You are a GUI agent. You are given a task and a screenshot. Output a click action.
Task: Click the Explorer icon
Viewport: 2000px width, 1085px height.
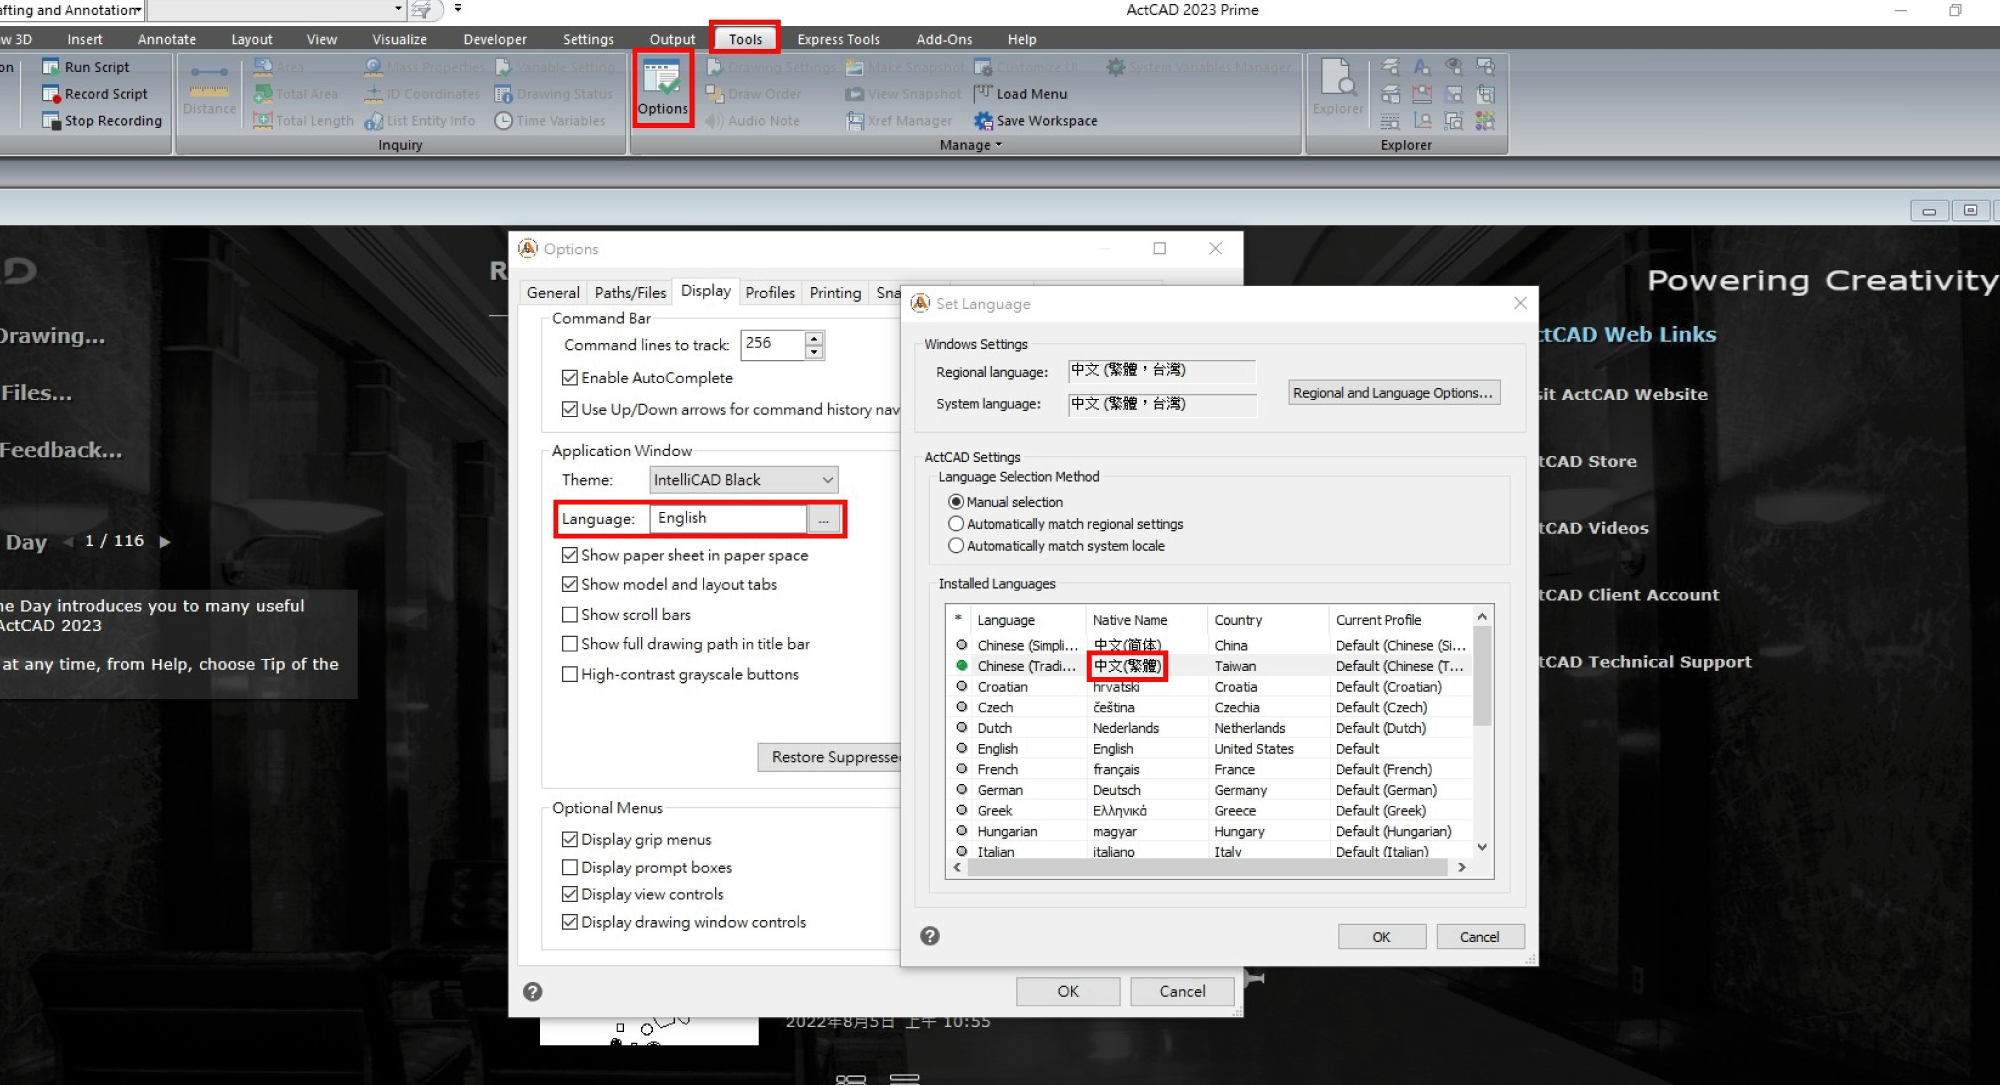click(1337, 78)
